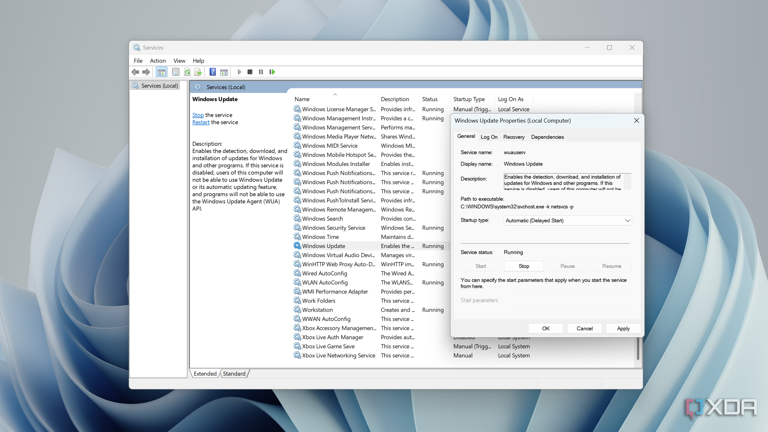The width and height of the screenshot is (768, 432).
Task: Switch to the Extended view tab
Action: pyautogui.click(x=205, y=374)
